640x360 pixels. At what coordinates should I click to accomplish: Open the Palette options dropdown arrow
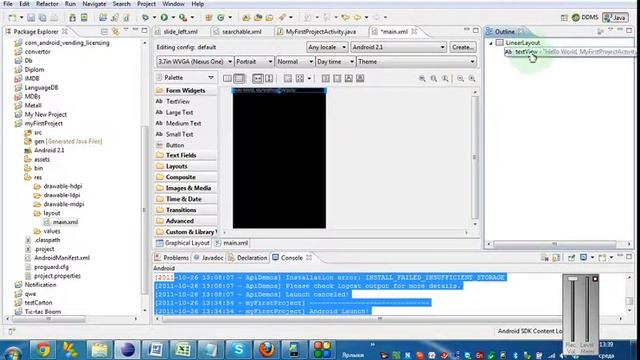click(x=211, y=78)
